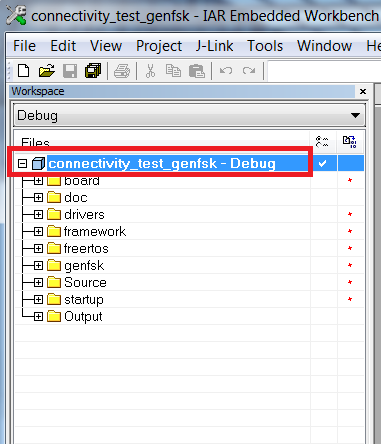Screen dimensions: 381x444
Task: Expand the Source folder
Action: click(38, 282)
